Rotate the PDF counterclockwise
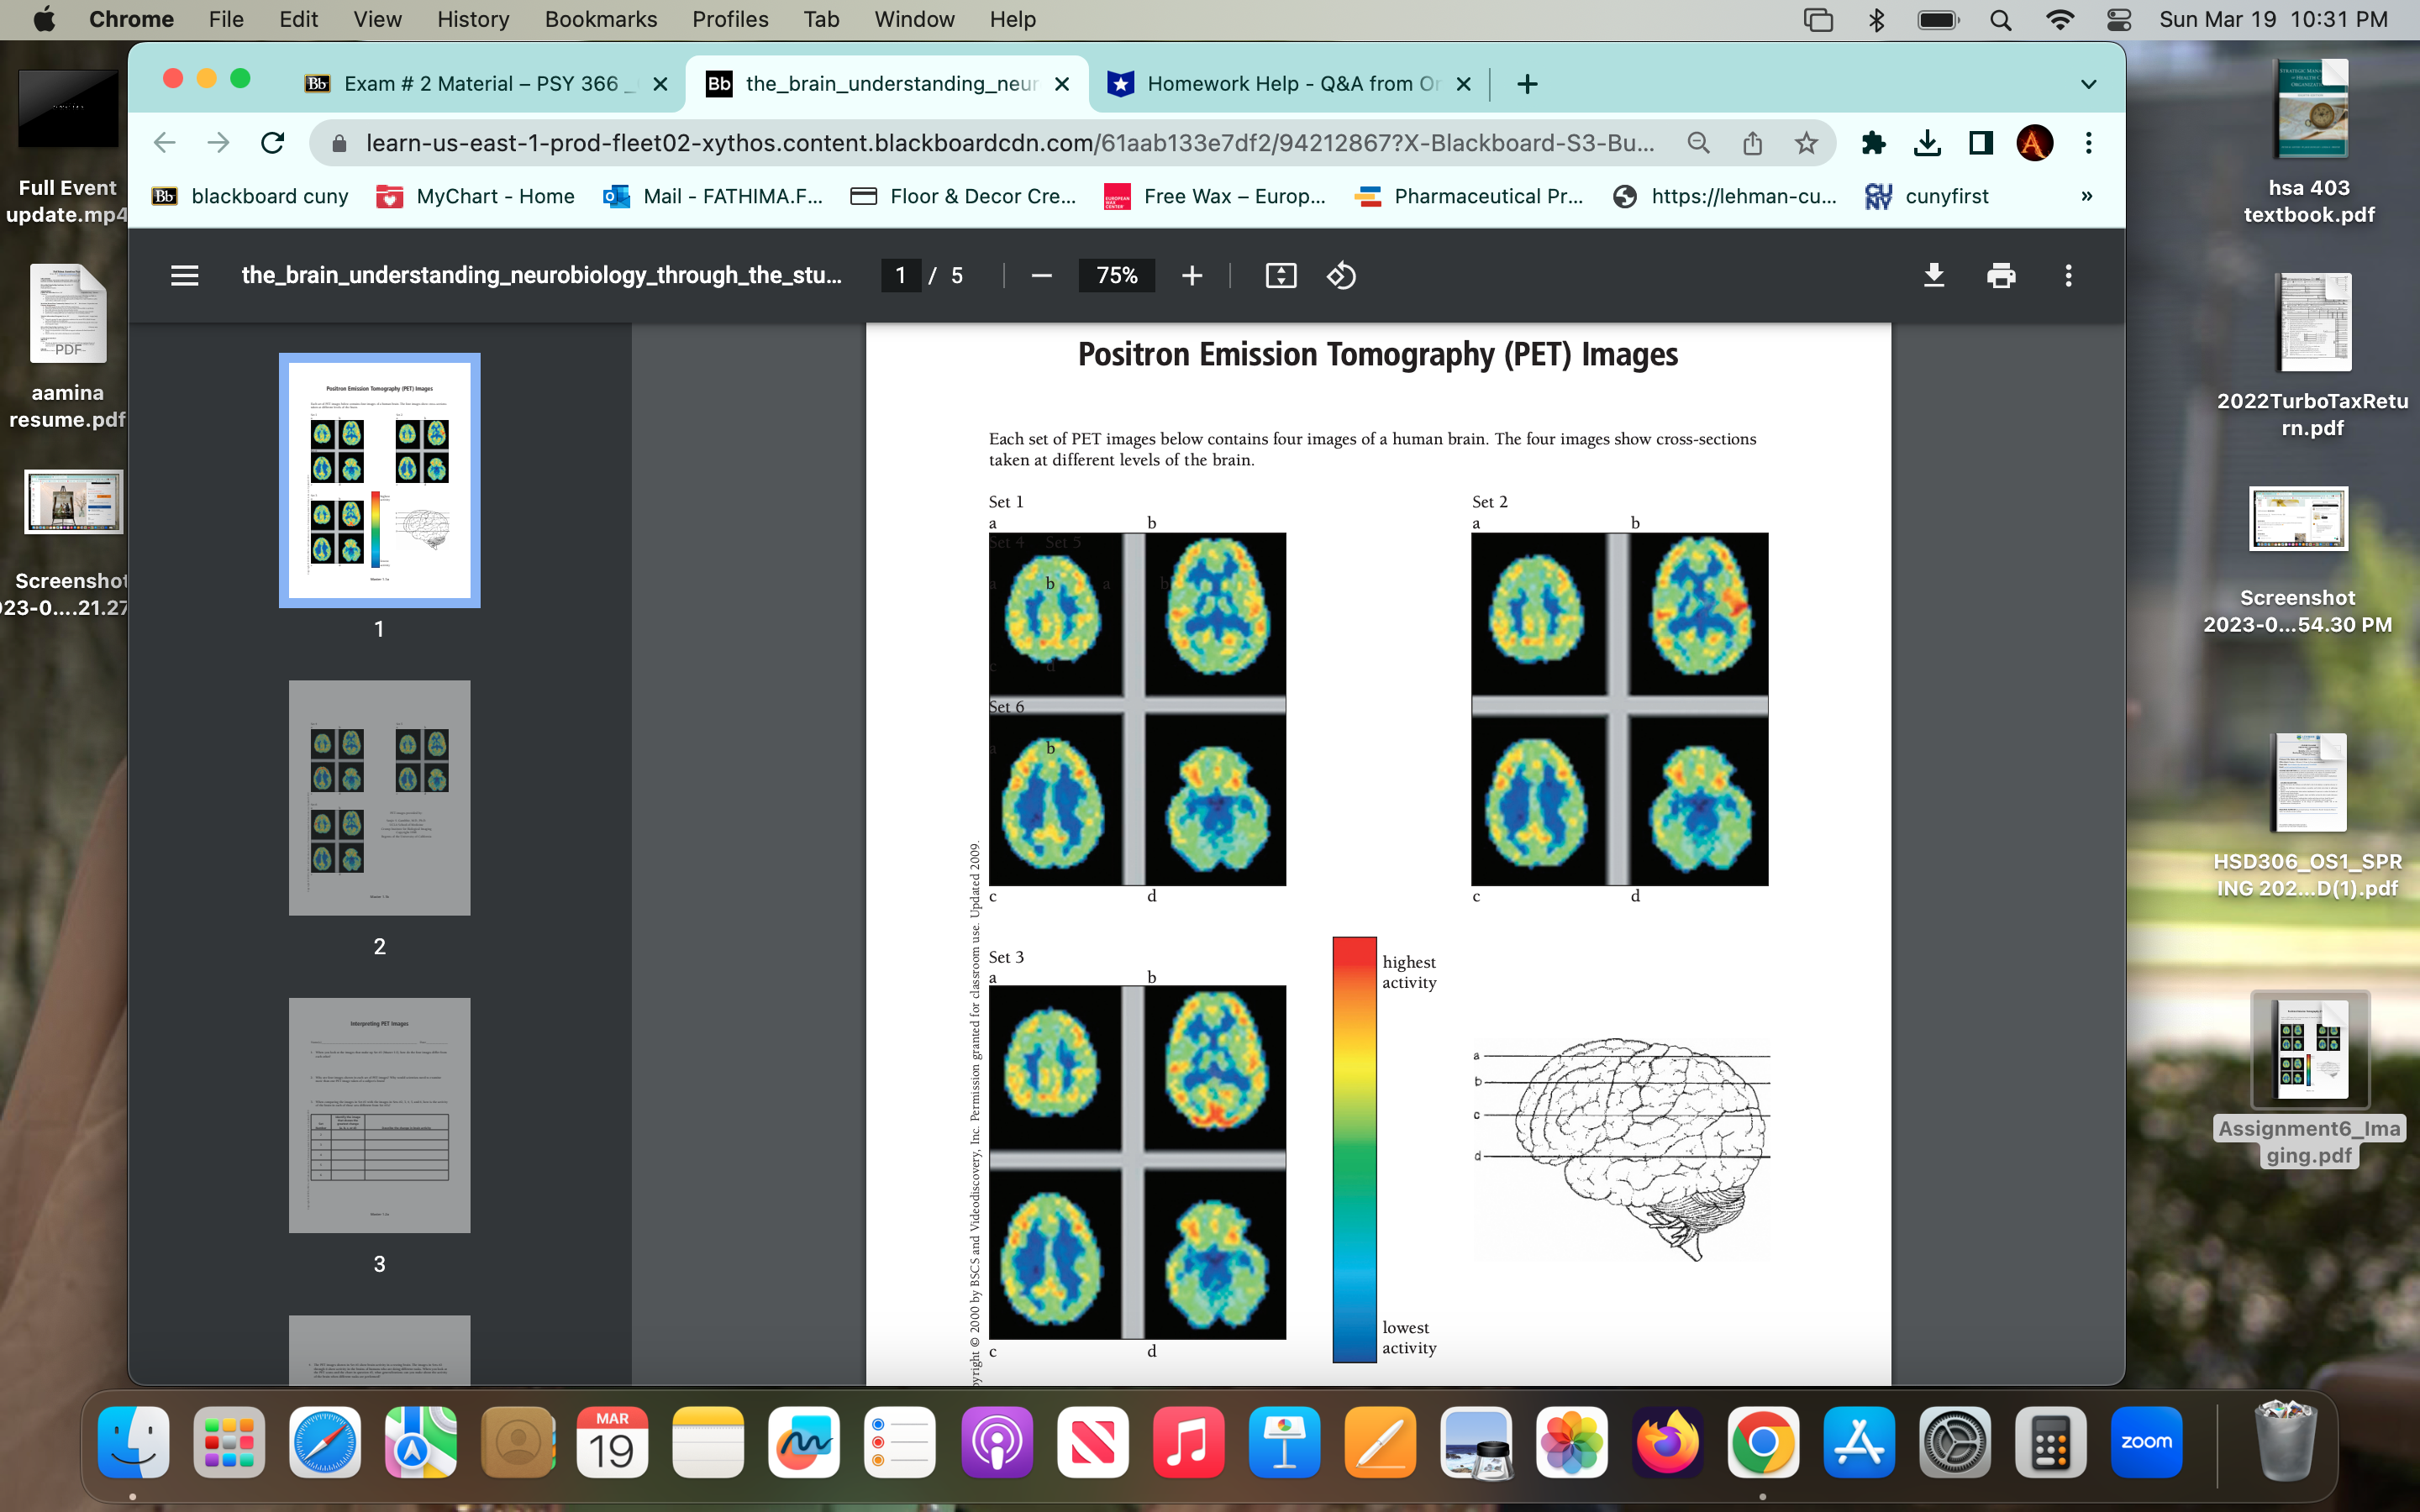This screenshot has height=1512, width=2420. click(x=1341, y=276)
